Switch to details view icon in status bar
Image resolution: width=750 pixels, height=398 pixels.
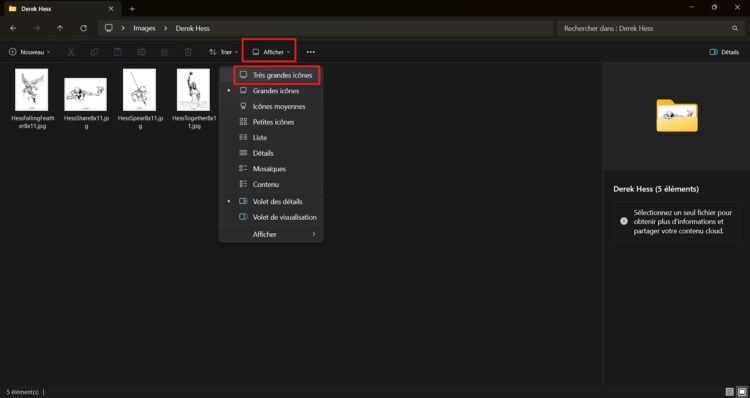tap(729, 392)
